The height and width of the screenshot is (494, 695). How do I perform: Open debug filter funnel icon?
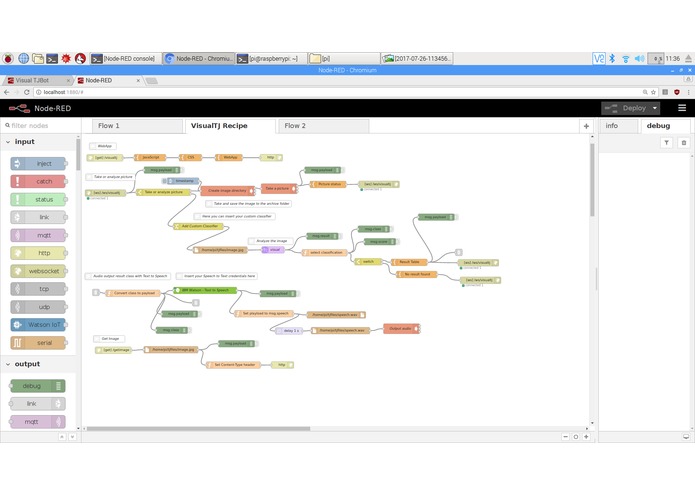click(666, 143)
